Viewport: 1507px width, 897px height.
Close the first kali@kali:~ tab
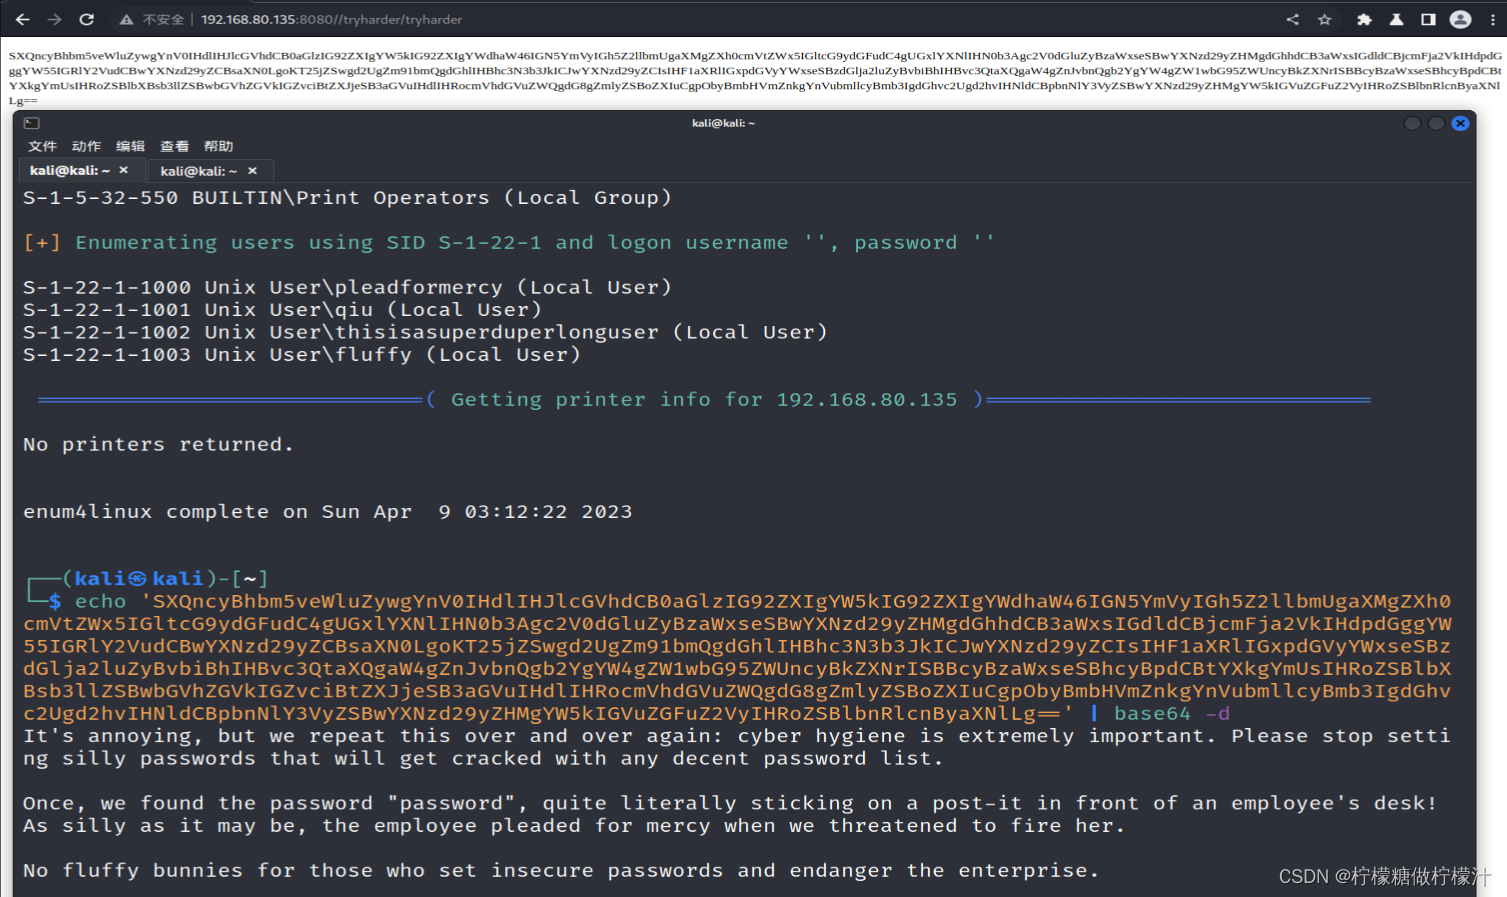[124, 171]
